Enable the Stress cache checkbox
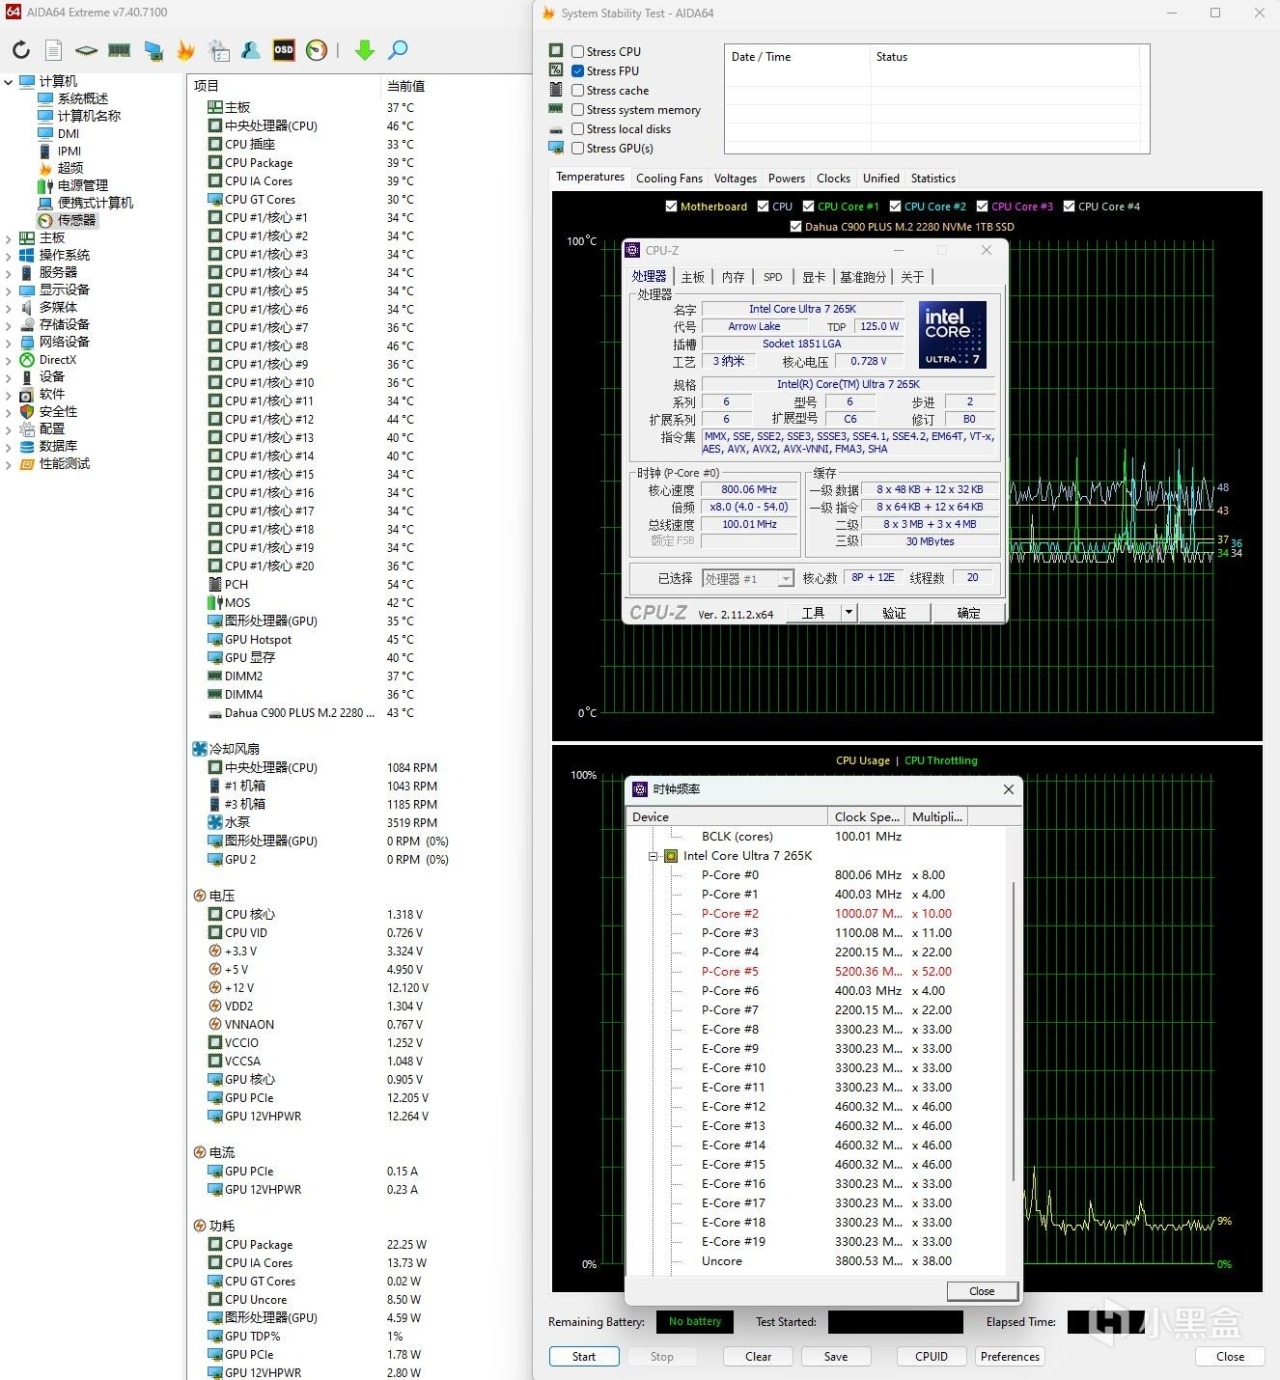Viewport: 1280px width, 1380px height. pos(578,91)
